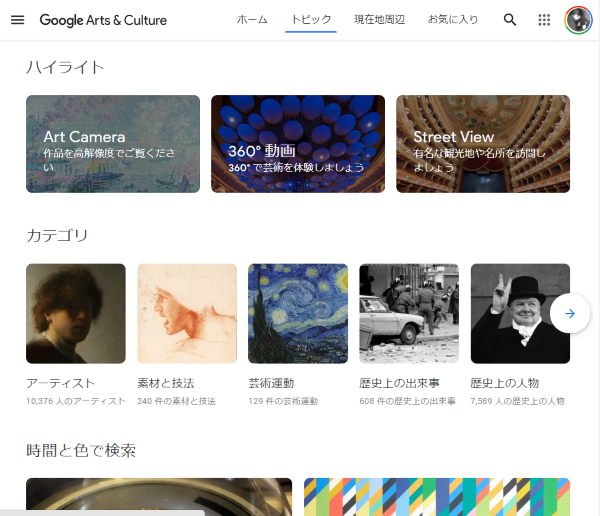Open the Art Camera highlight card
Viewport: 600px width, 516px height.
click(113, 144)
